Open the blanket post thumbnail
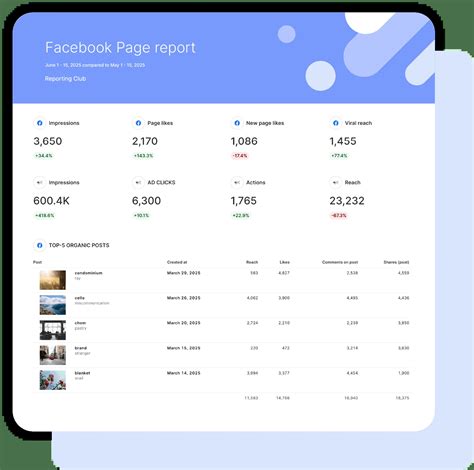The width and height of the screenshot is (474, 470). click(x=53, y=380)
